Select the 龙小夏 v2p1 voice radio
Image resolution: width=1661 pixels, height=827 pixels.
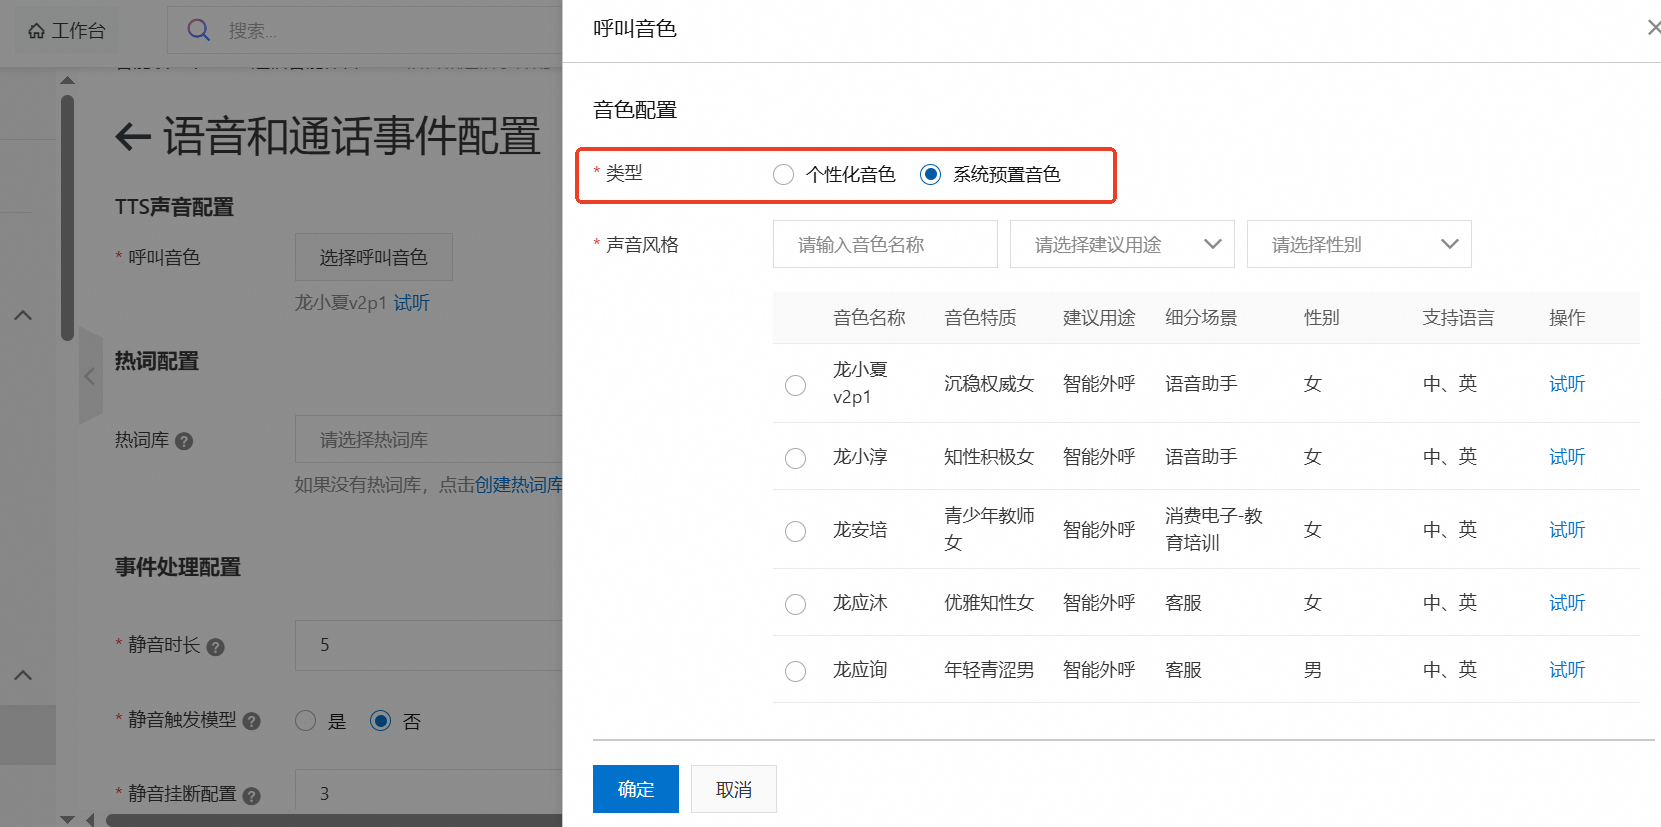coord(795,385)
